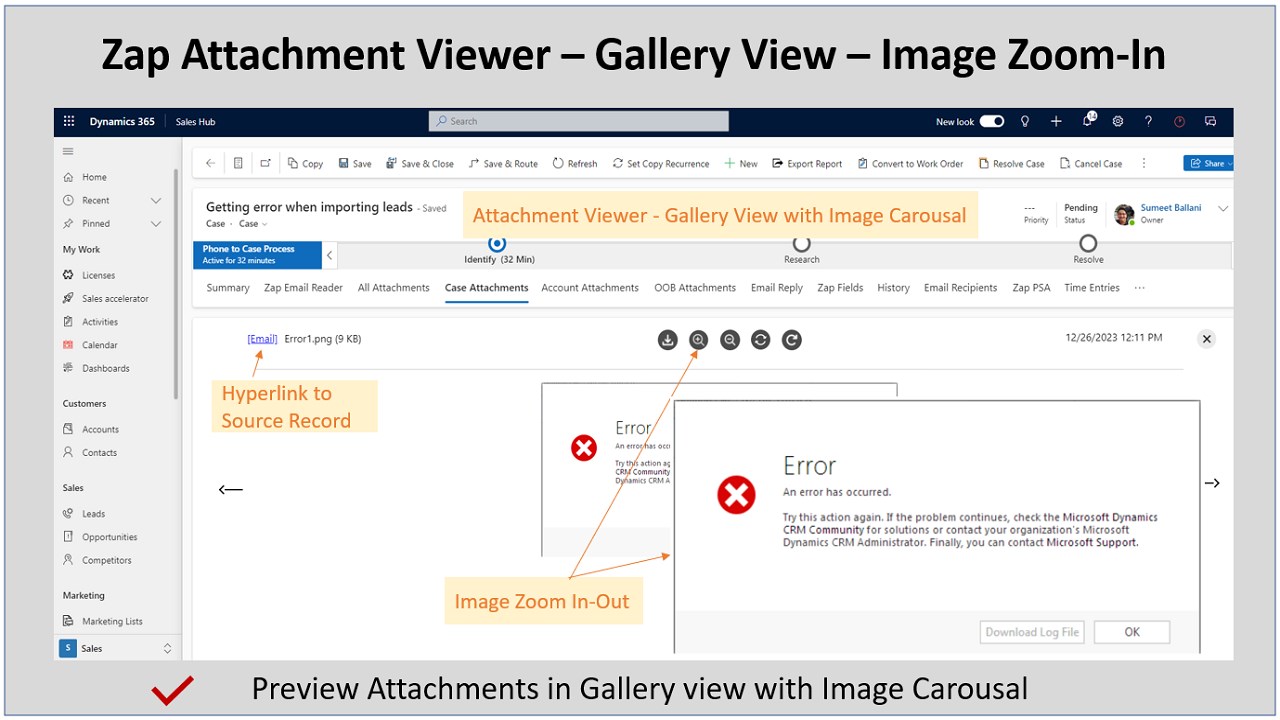
Task: Click the New command
Action: [741, 163]
